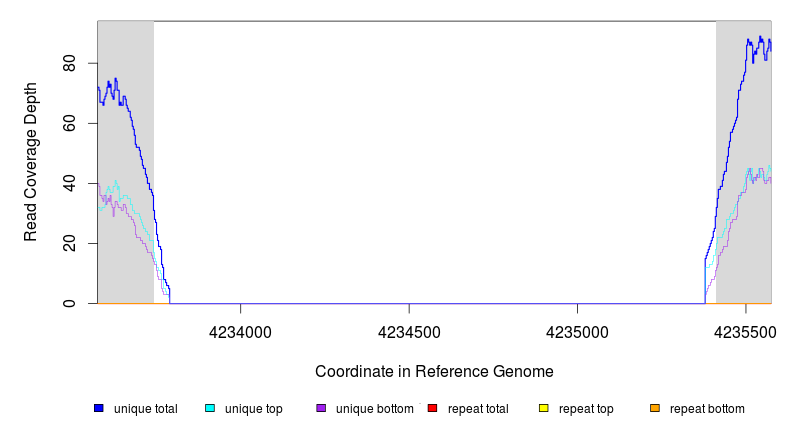Click the 4234000 x-axis tick label

coord(241,332)
